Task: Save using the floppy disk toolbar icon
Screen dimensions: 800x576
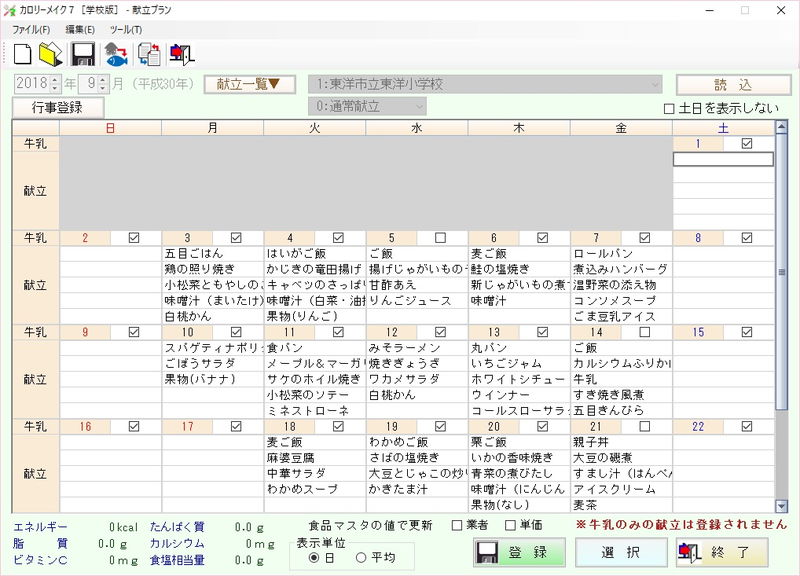Action: pyautogui.click(x=83, y=54)
